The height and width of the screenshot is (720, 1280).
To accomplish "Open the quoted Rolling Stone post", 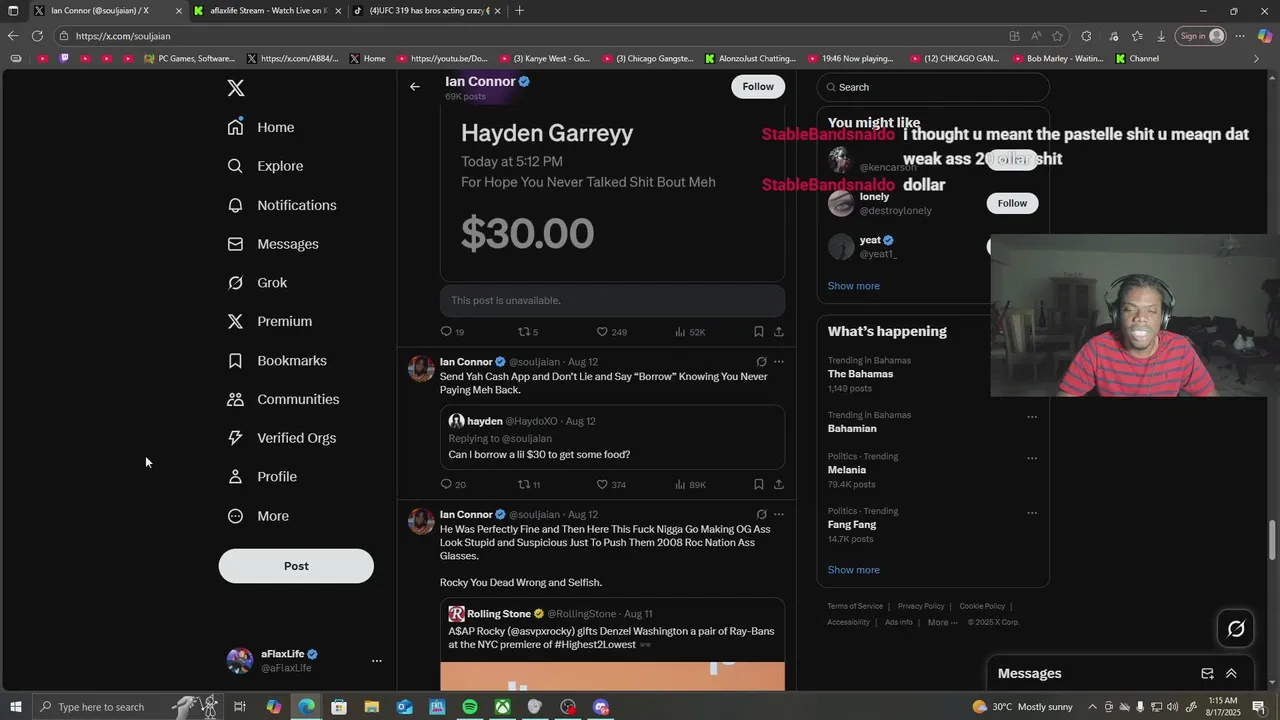I will point(612,644).
